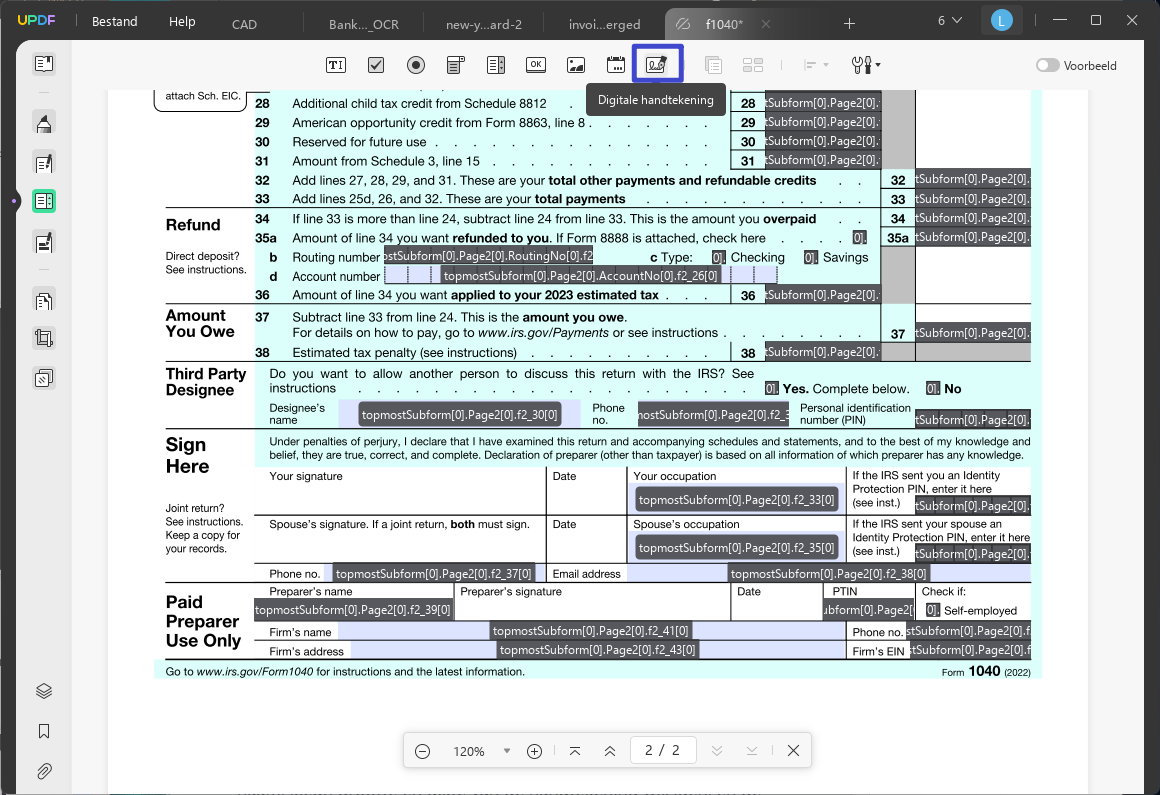Select the Radio Button form tool

[416, 65]
